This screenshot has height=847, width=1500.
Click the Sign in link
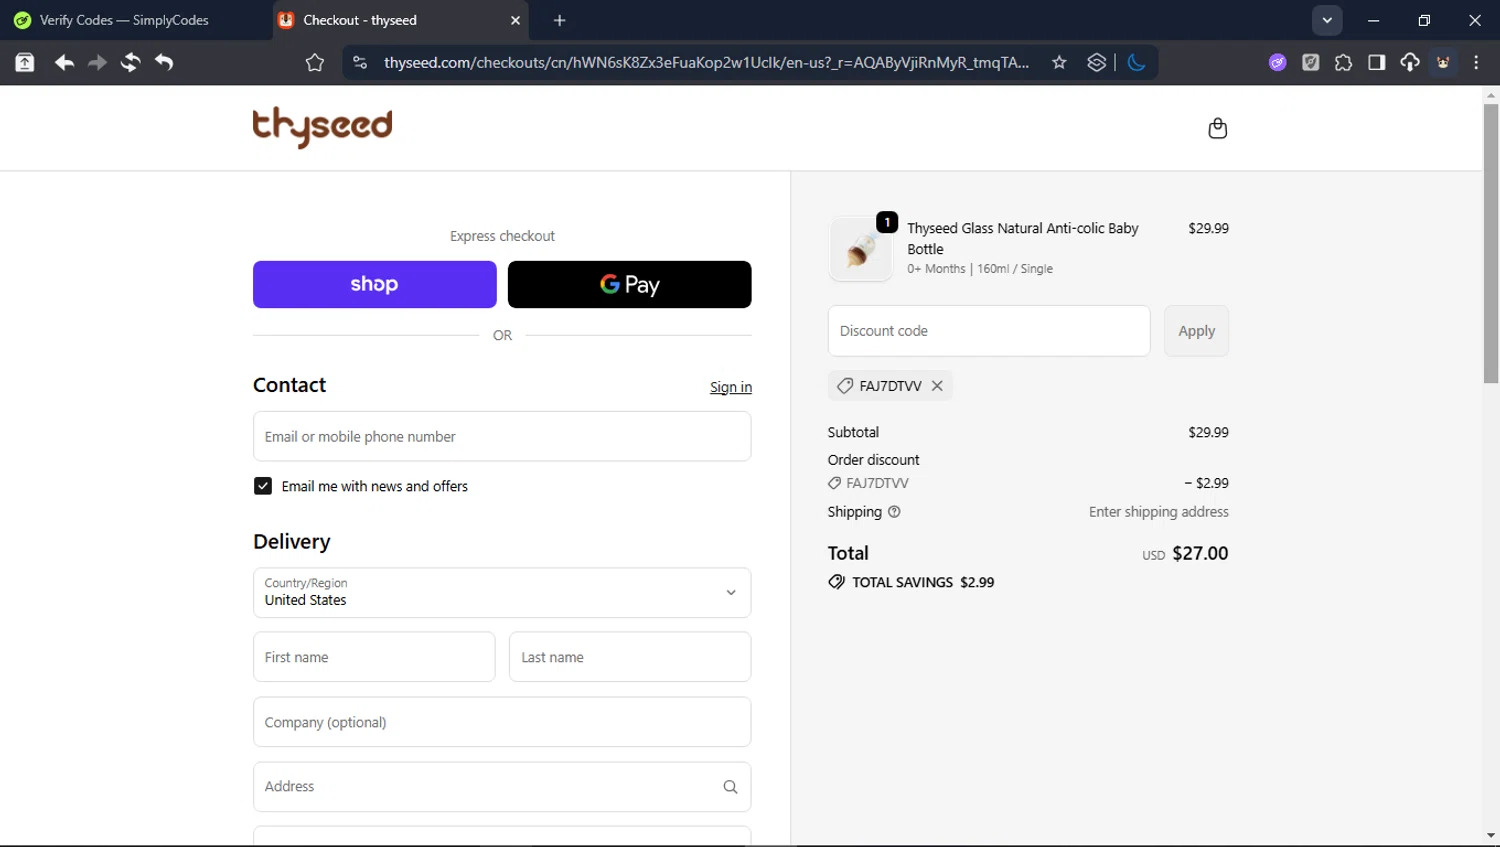point(731,387)
